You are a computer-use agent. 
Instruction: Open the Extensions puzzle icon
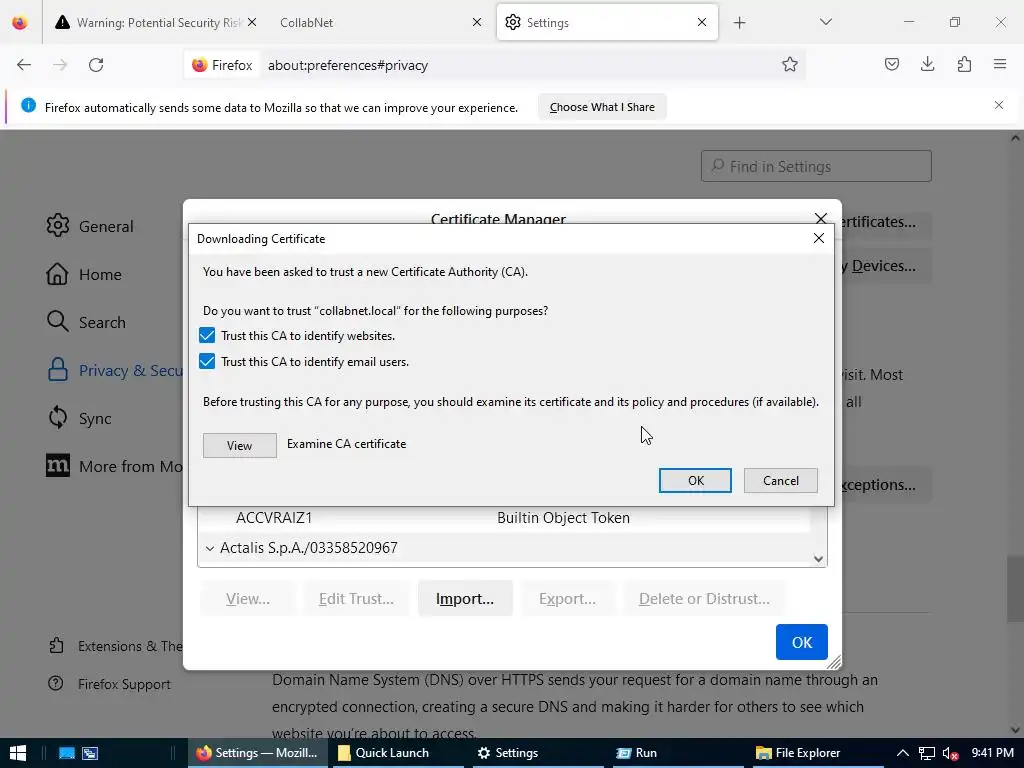click(x=964, y=64)
